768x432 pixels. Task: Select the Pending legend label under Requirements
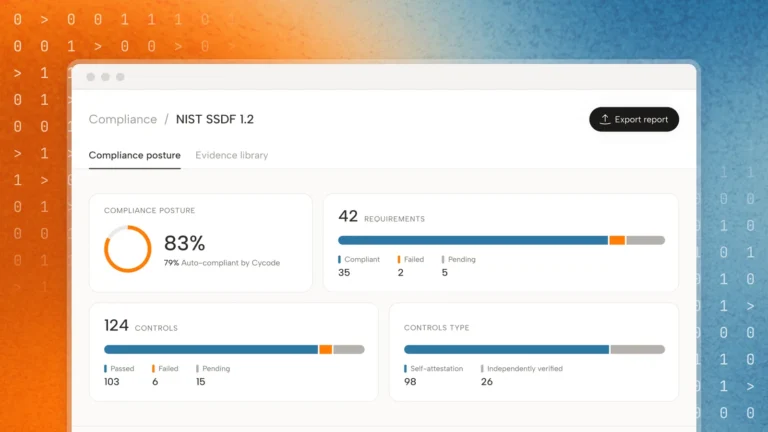pos(462,260)
